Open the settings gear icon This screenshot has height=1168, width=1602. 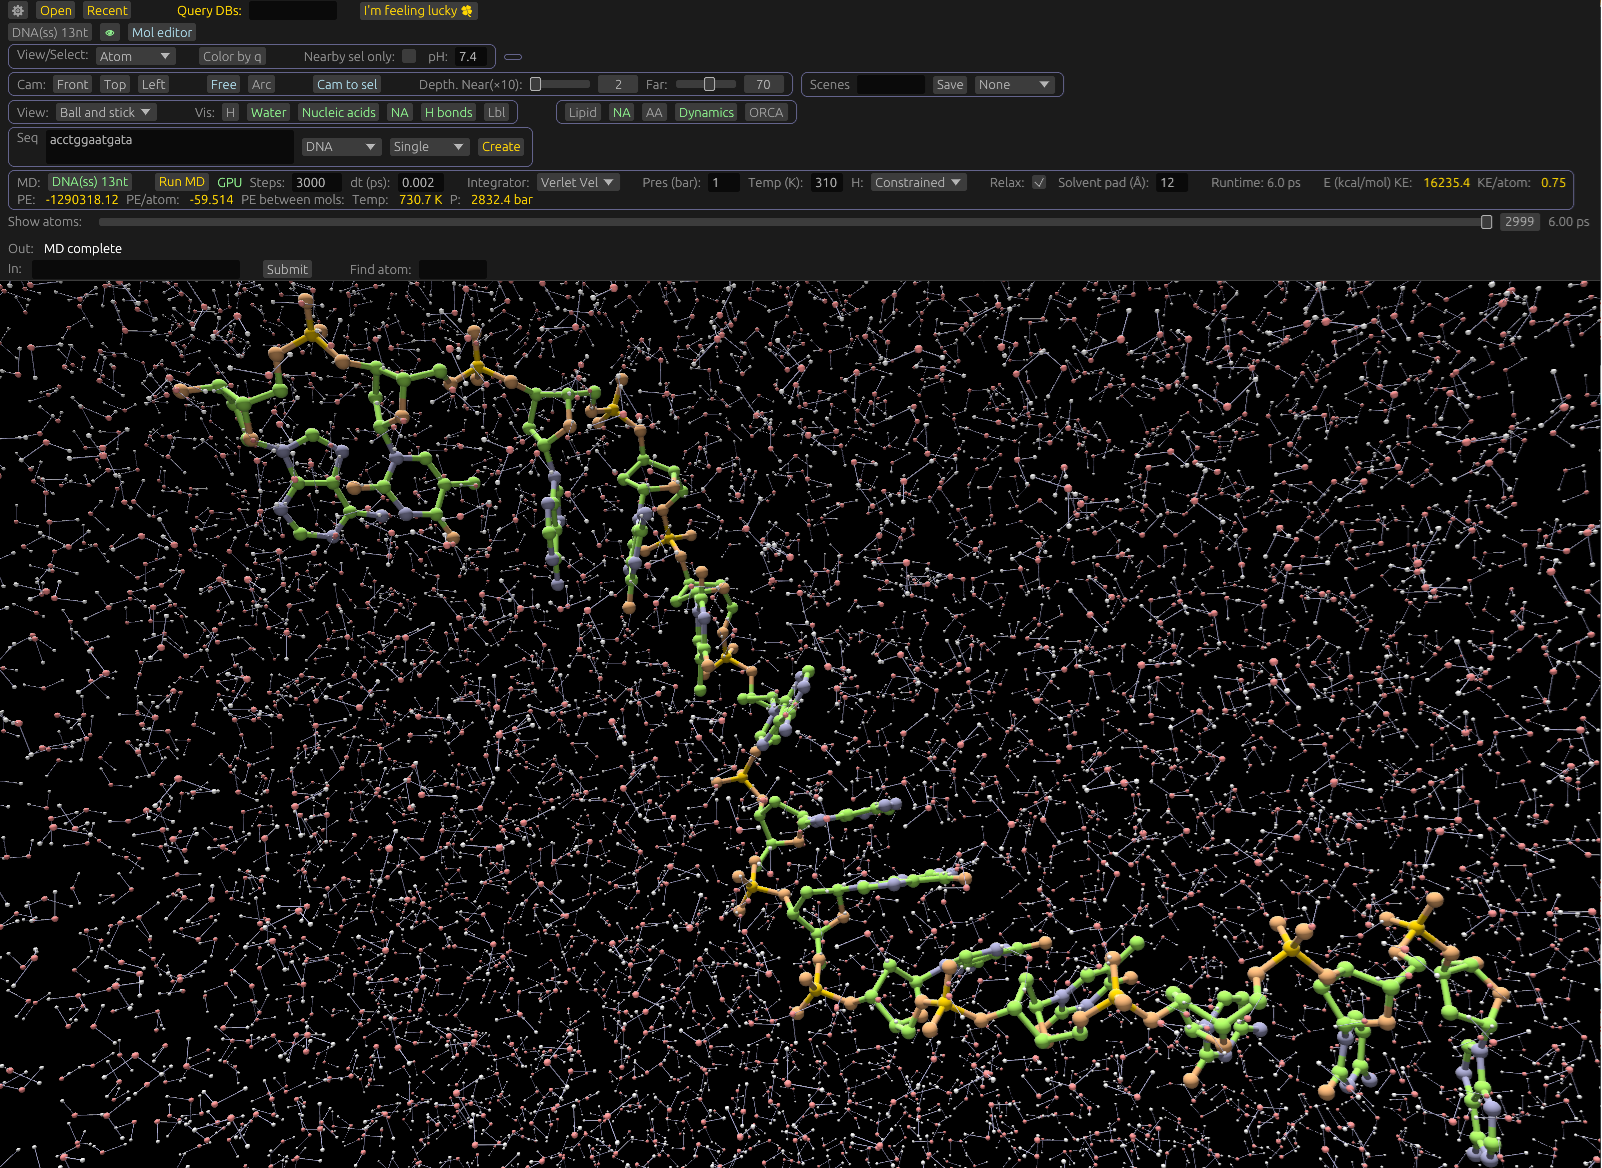(x=18, y=11)
